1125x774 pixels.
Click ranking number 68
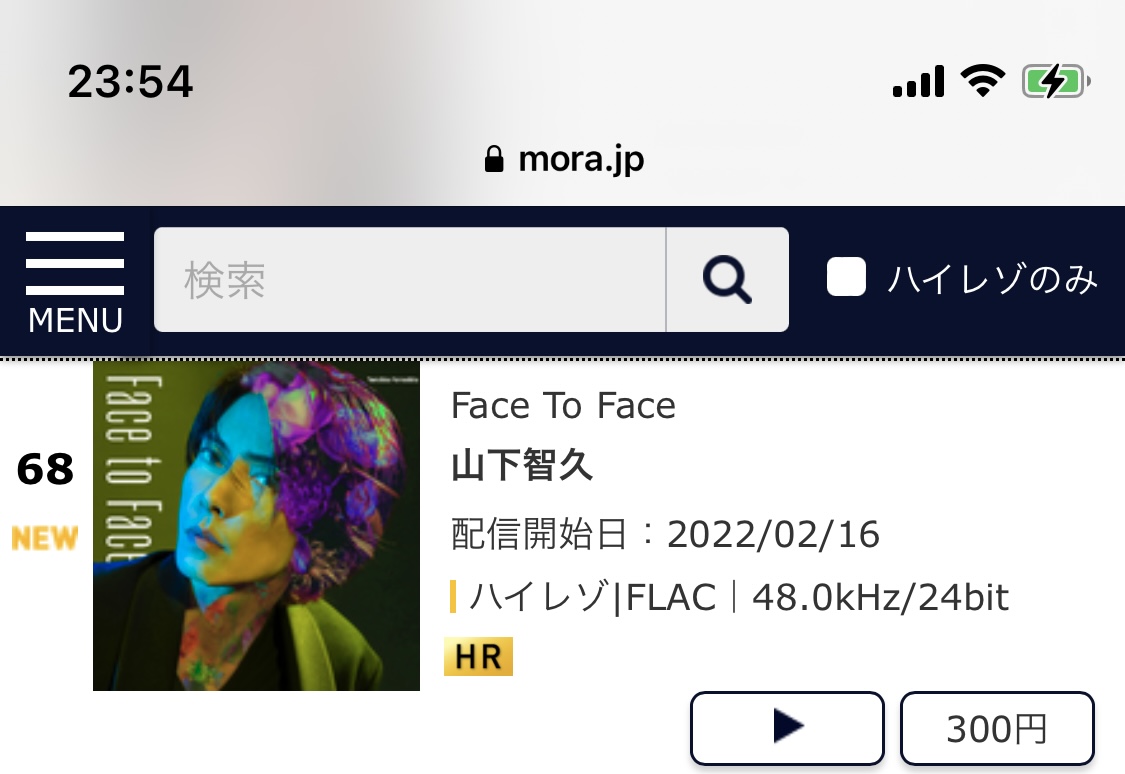44,469
